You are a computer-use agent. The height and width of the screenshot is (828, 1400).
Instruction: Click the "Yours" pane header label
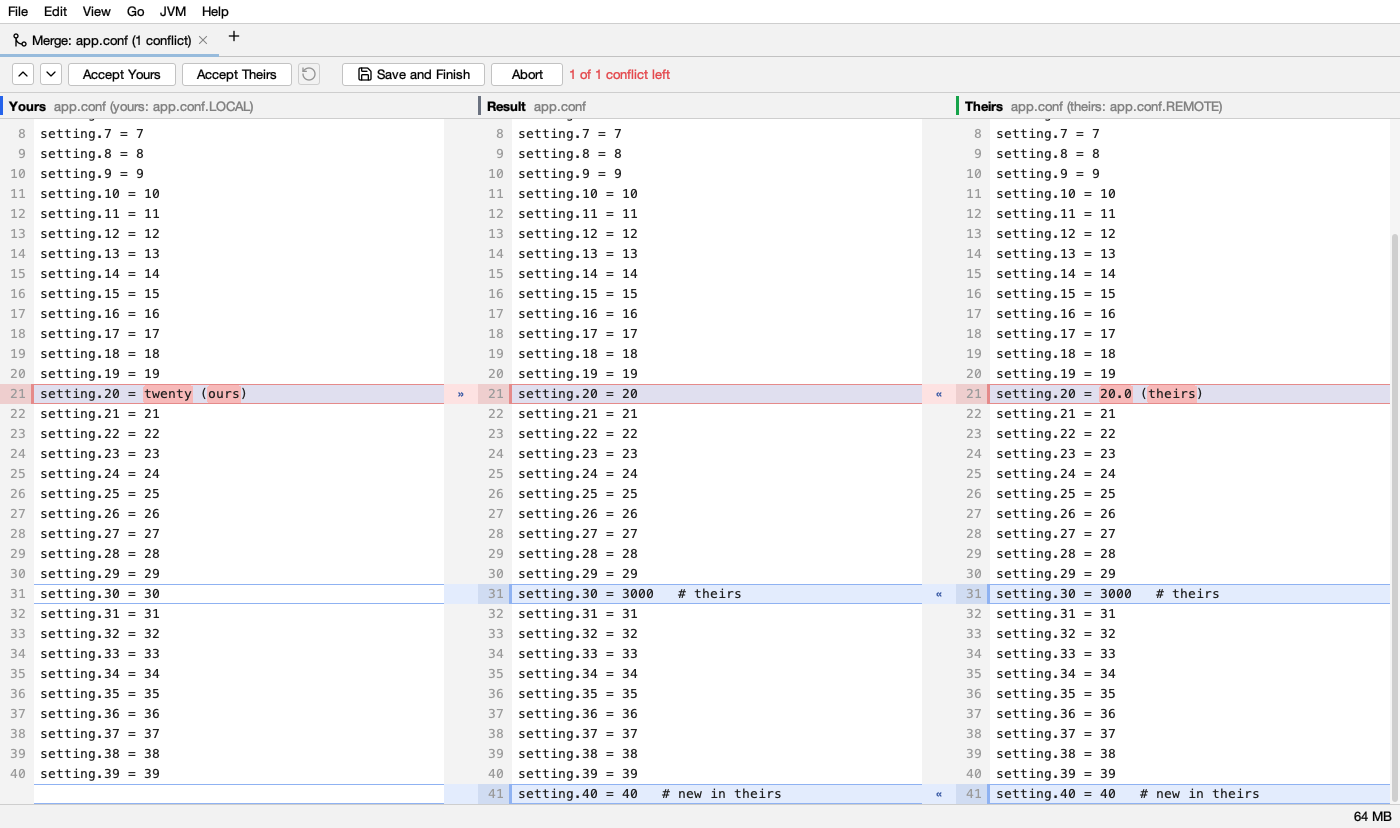pyautogui.click(x=27, y=106)
